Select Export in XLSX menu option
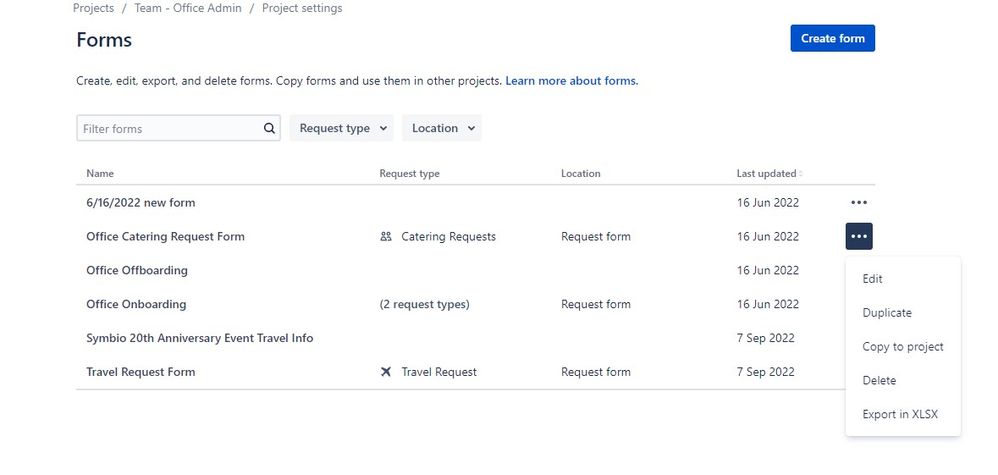This screenshot has width=998, height=475. 900,415
